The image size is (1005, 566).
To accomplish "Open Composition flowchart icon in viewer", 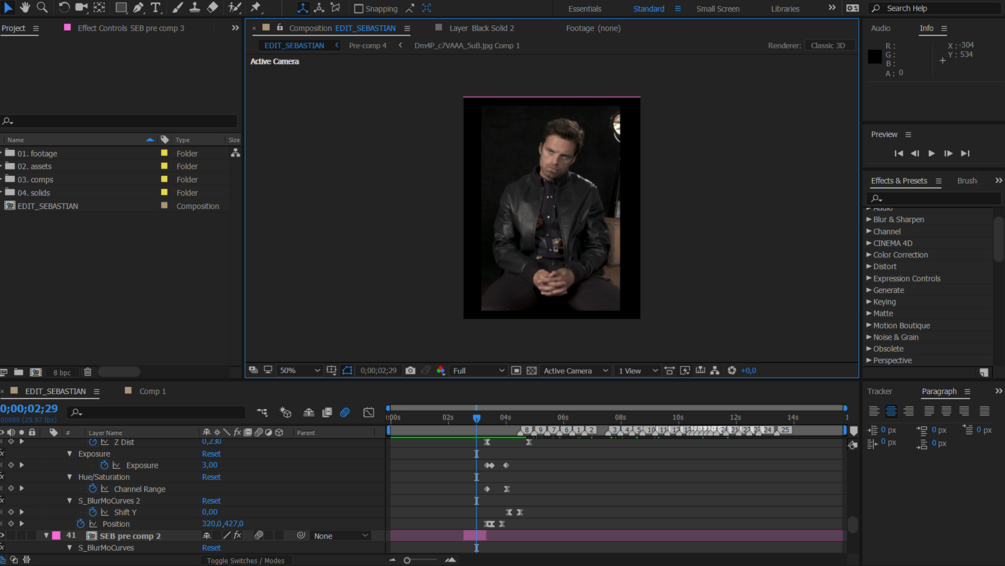I will click(715, 370).
